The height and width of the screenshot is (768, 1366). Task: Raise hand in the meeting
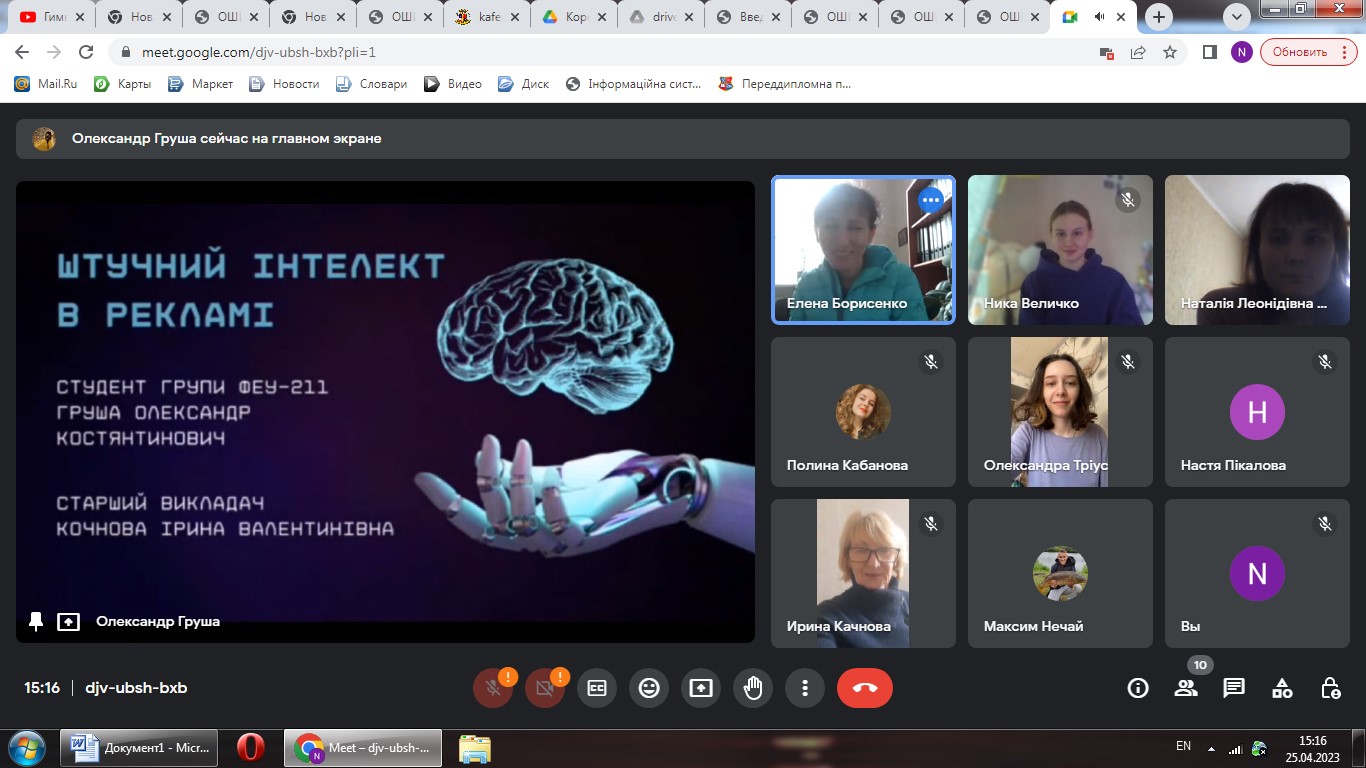tap(753, 688)
